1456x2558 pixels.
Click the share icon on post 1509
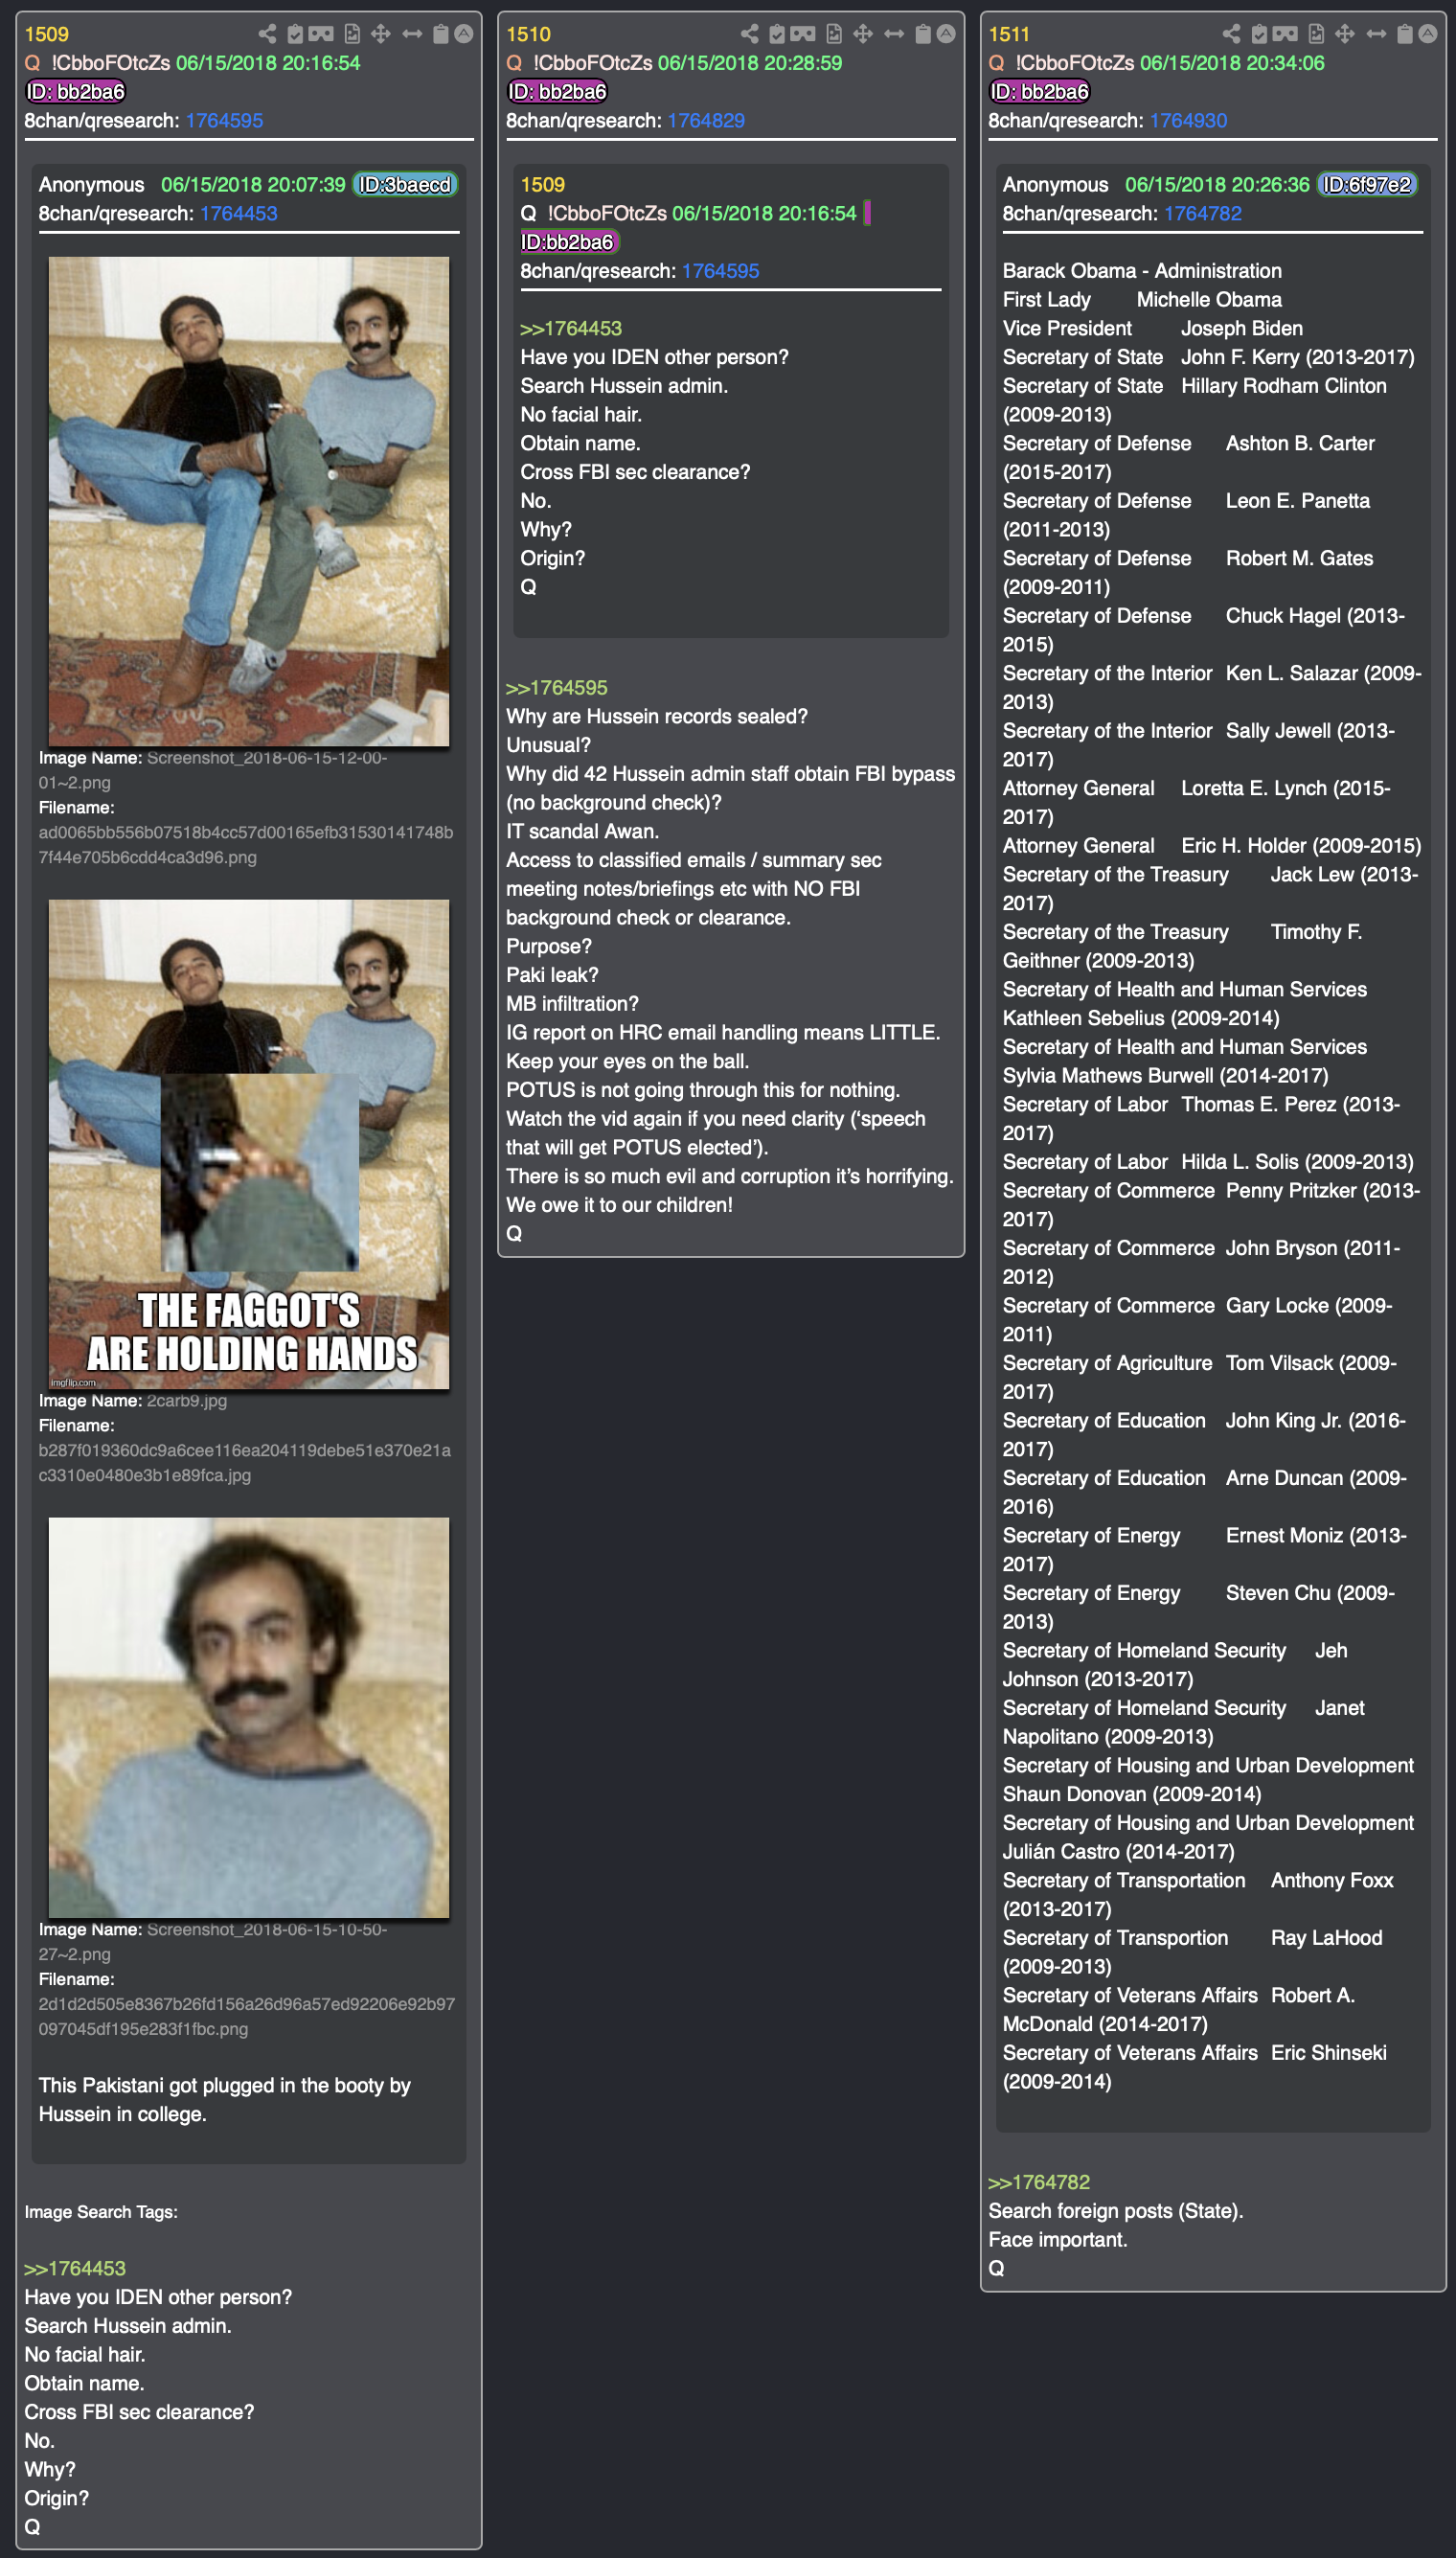click(267, 34)
